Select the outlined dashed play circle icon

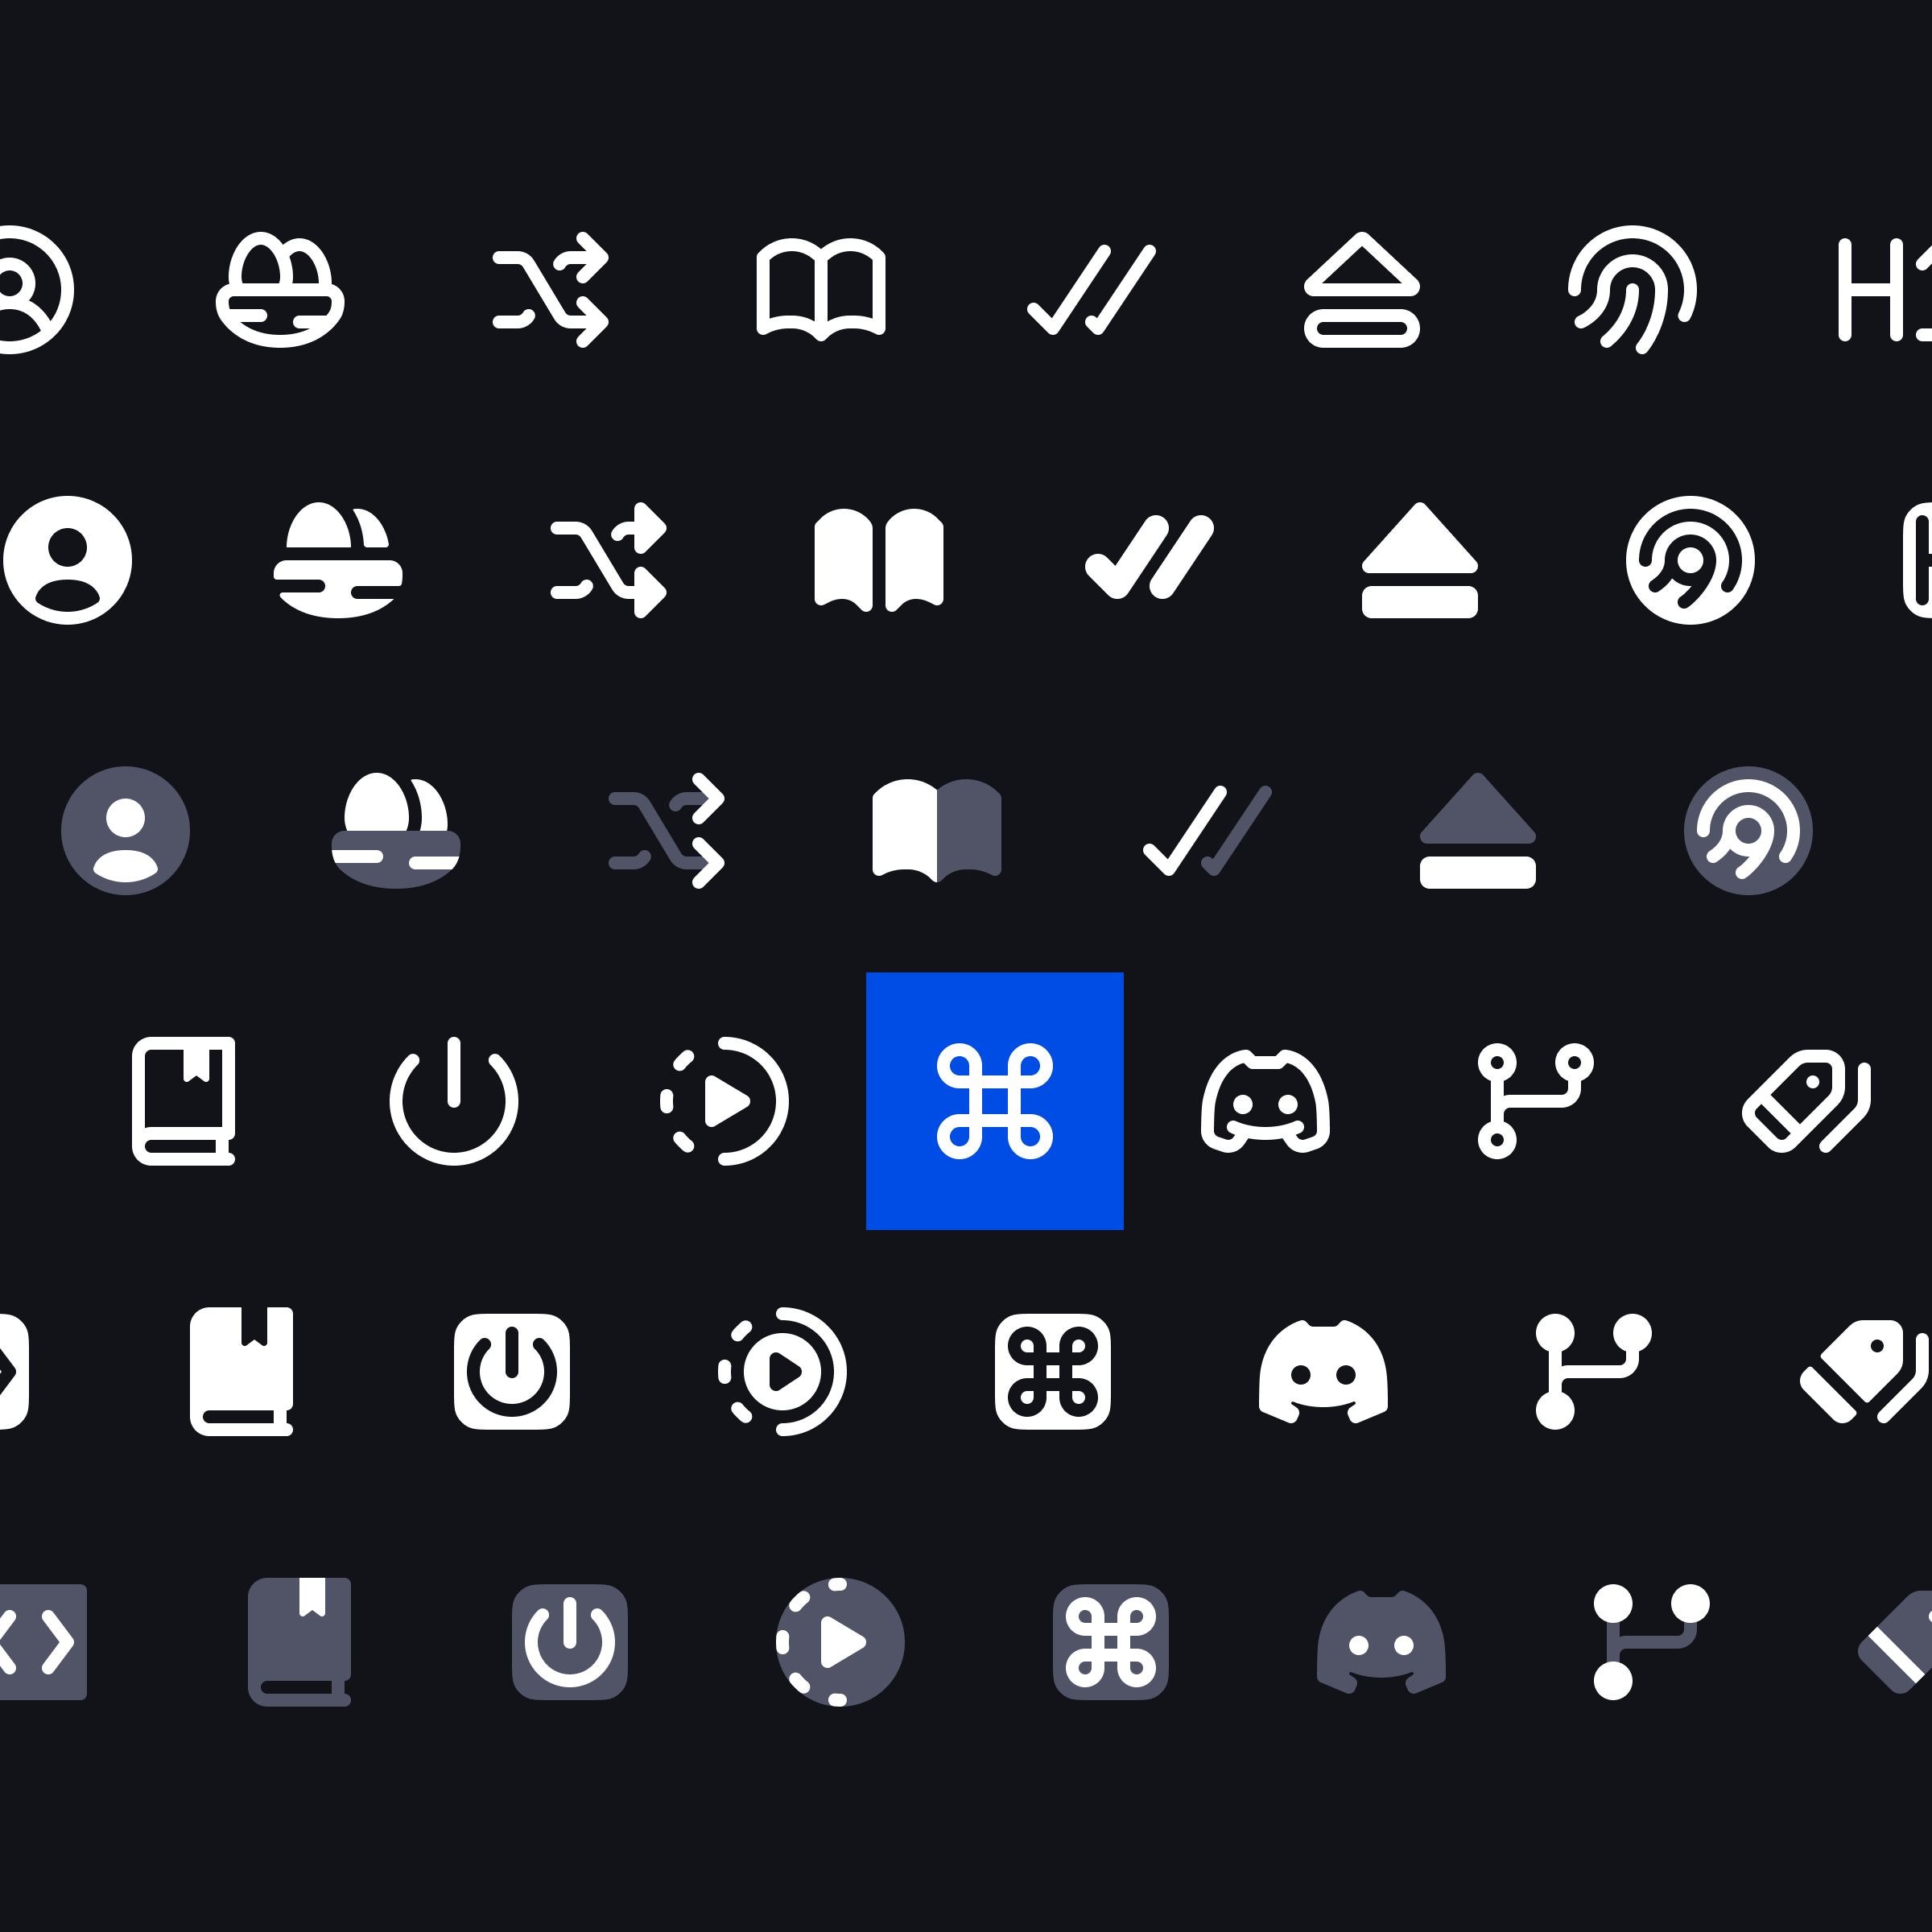(725, 1101)
